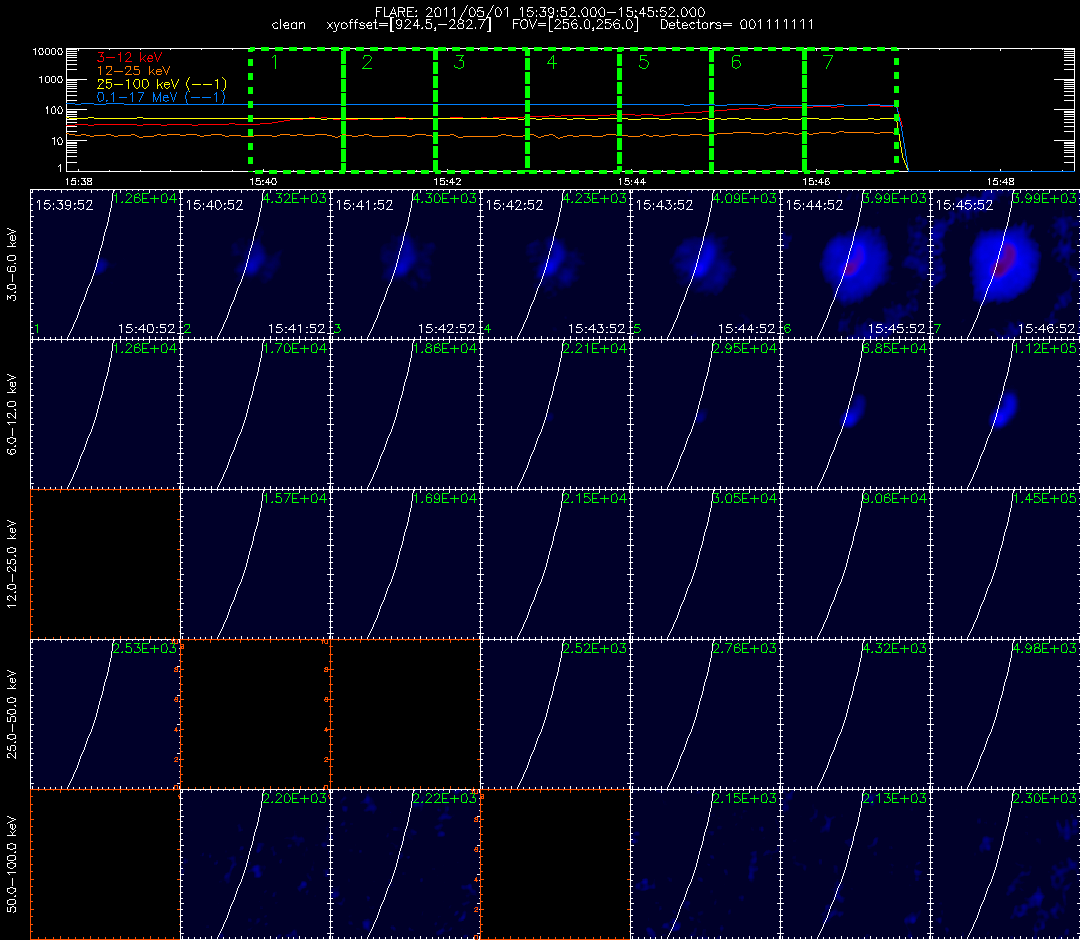The image size is (1080, 940).
Task: Select the 6.0-12.0 keV image labeled 1.12E+05
Action: point(1006,414)
